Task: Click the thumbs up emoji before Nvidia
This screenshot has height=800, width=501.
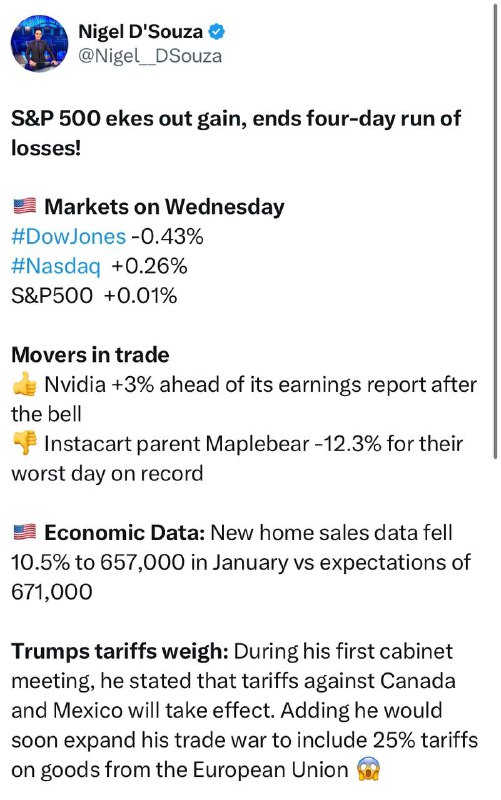Action: coord(24,384)
